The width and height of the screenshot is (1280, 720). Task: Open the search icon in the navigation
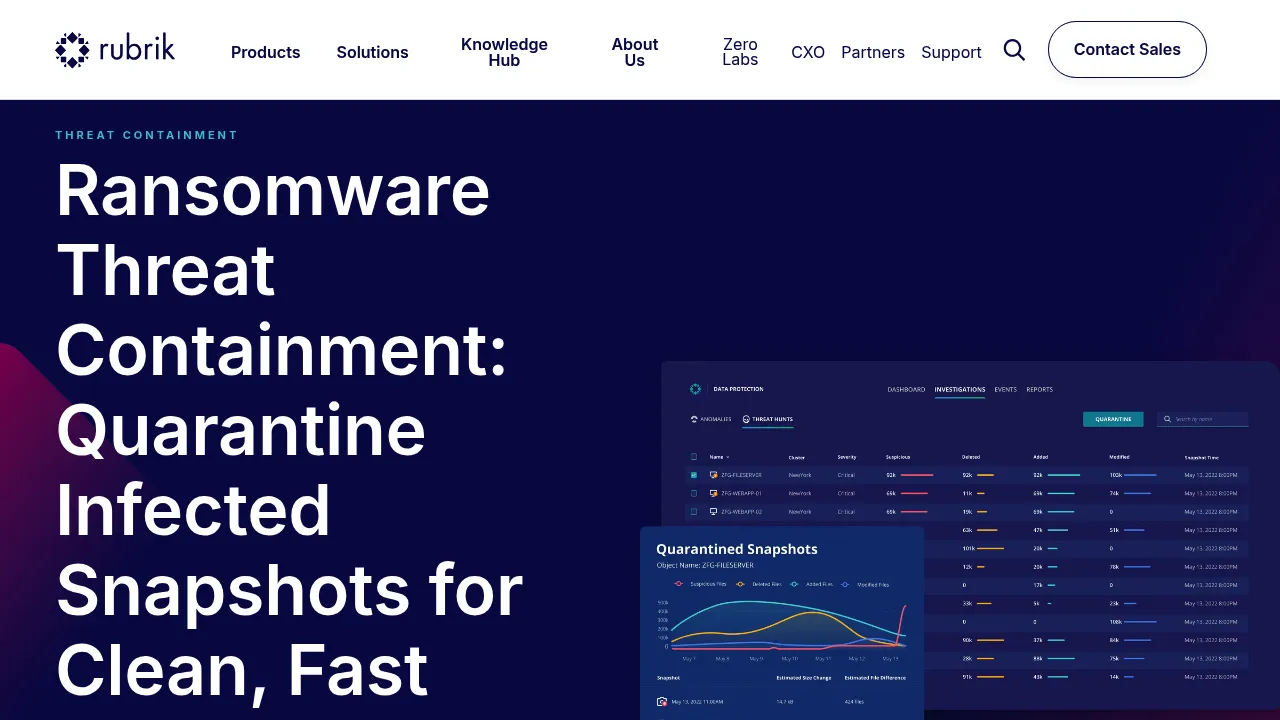click(x=1014, y=50)
